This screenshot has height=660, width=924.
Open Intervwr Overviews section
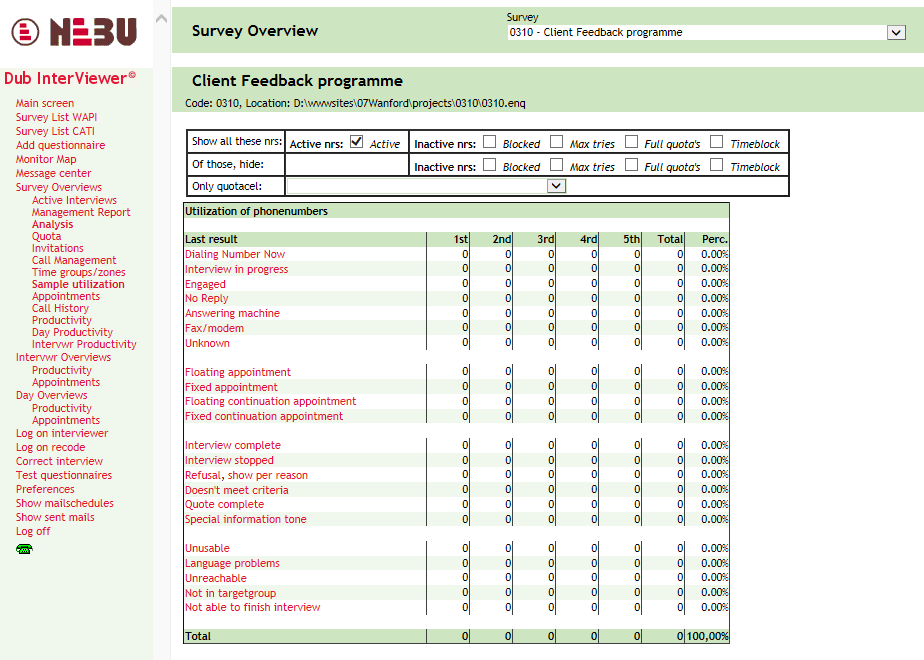[64, 357]
